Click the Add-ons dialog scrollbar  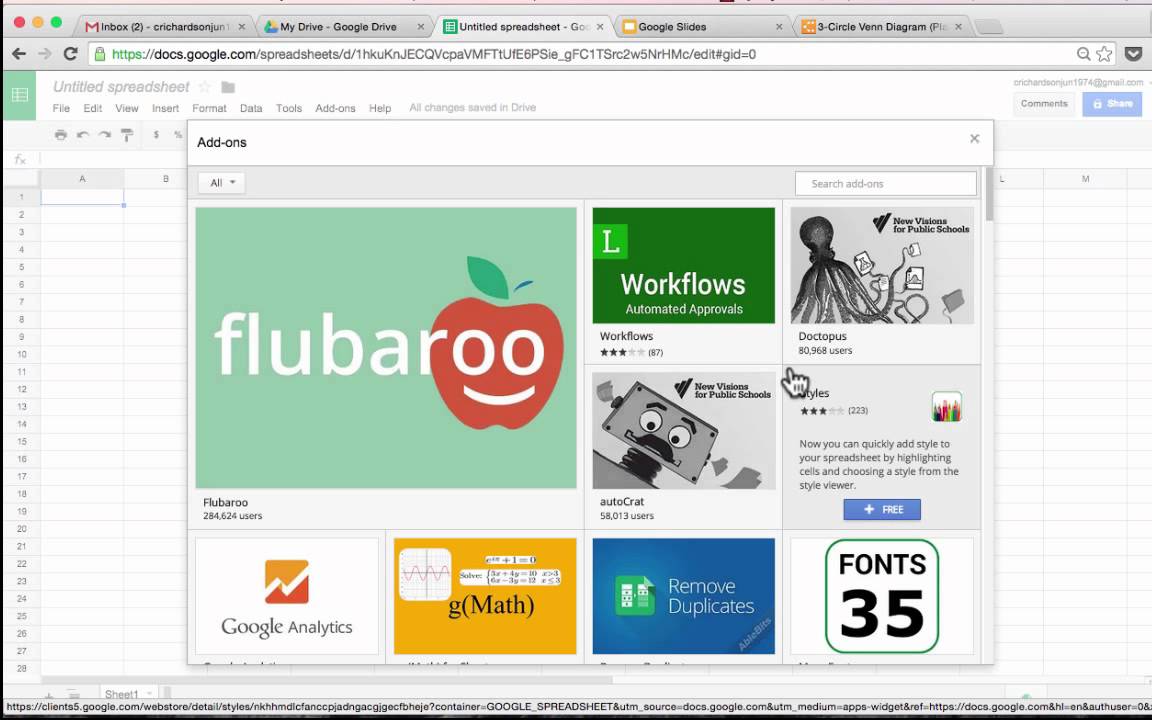pyautogui.click(x=990, y=194)
